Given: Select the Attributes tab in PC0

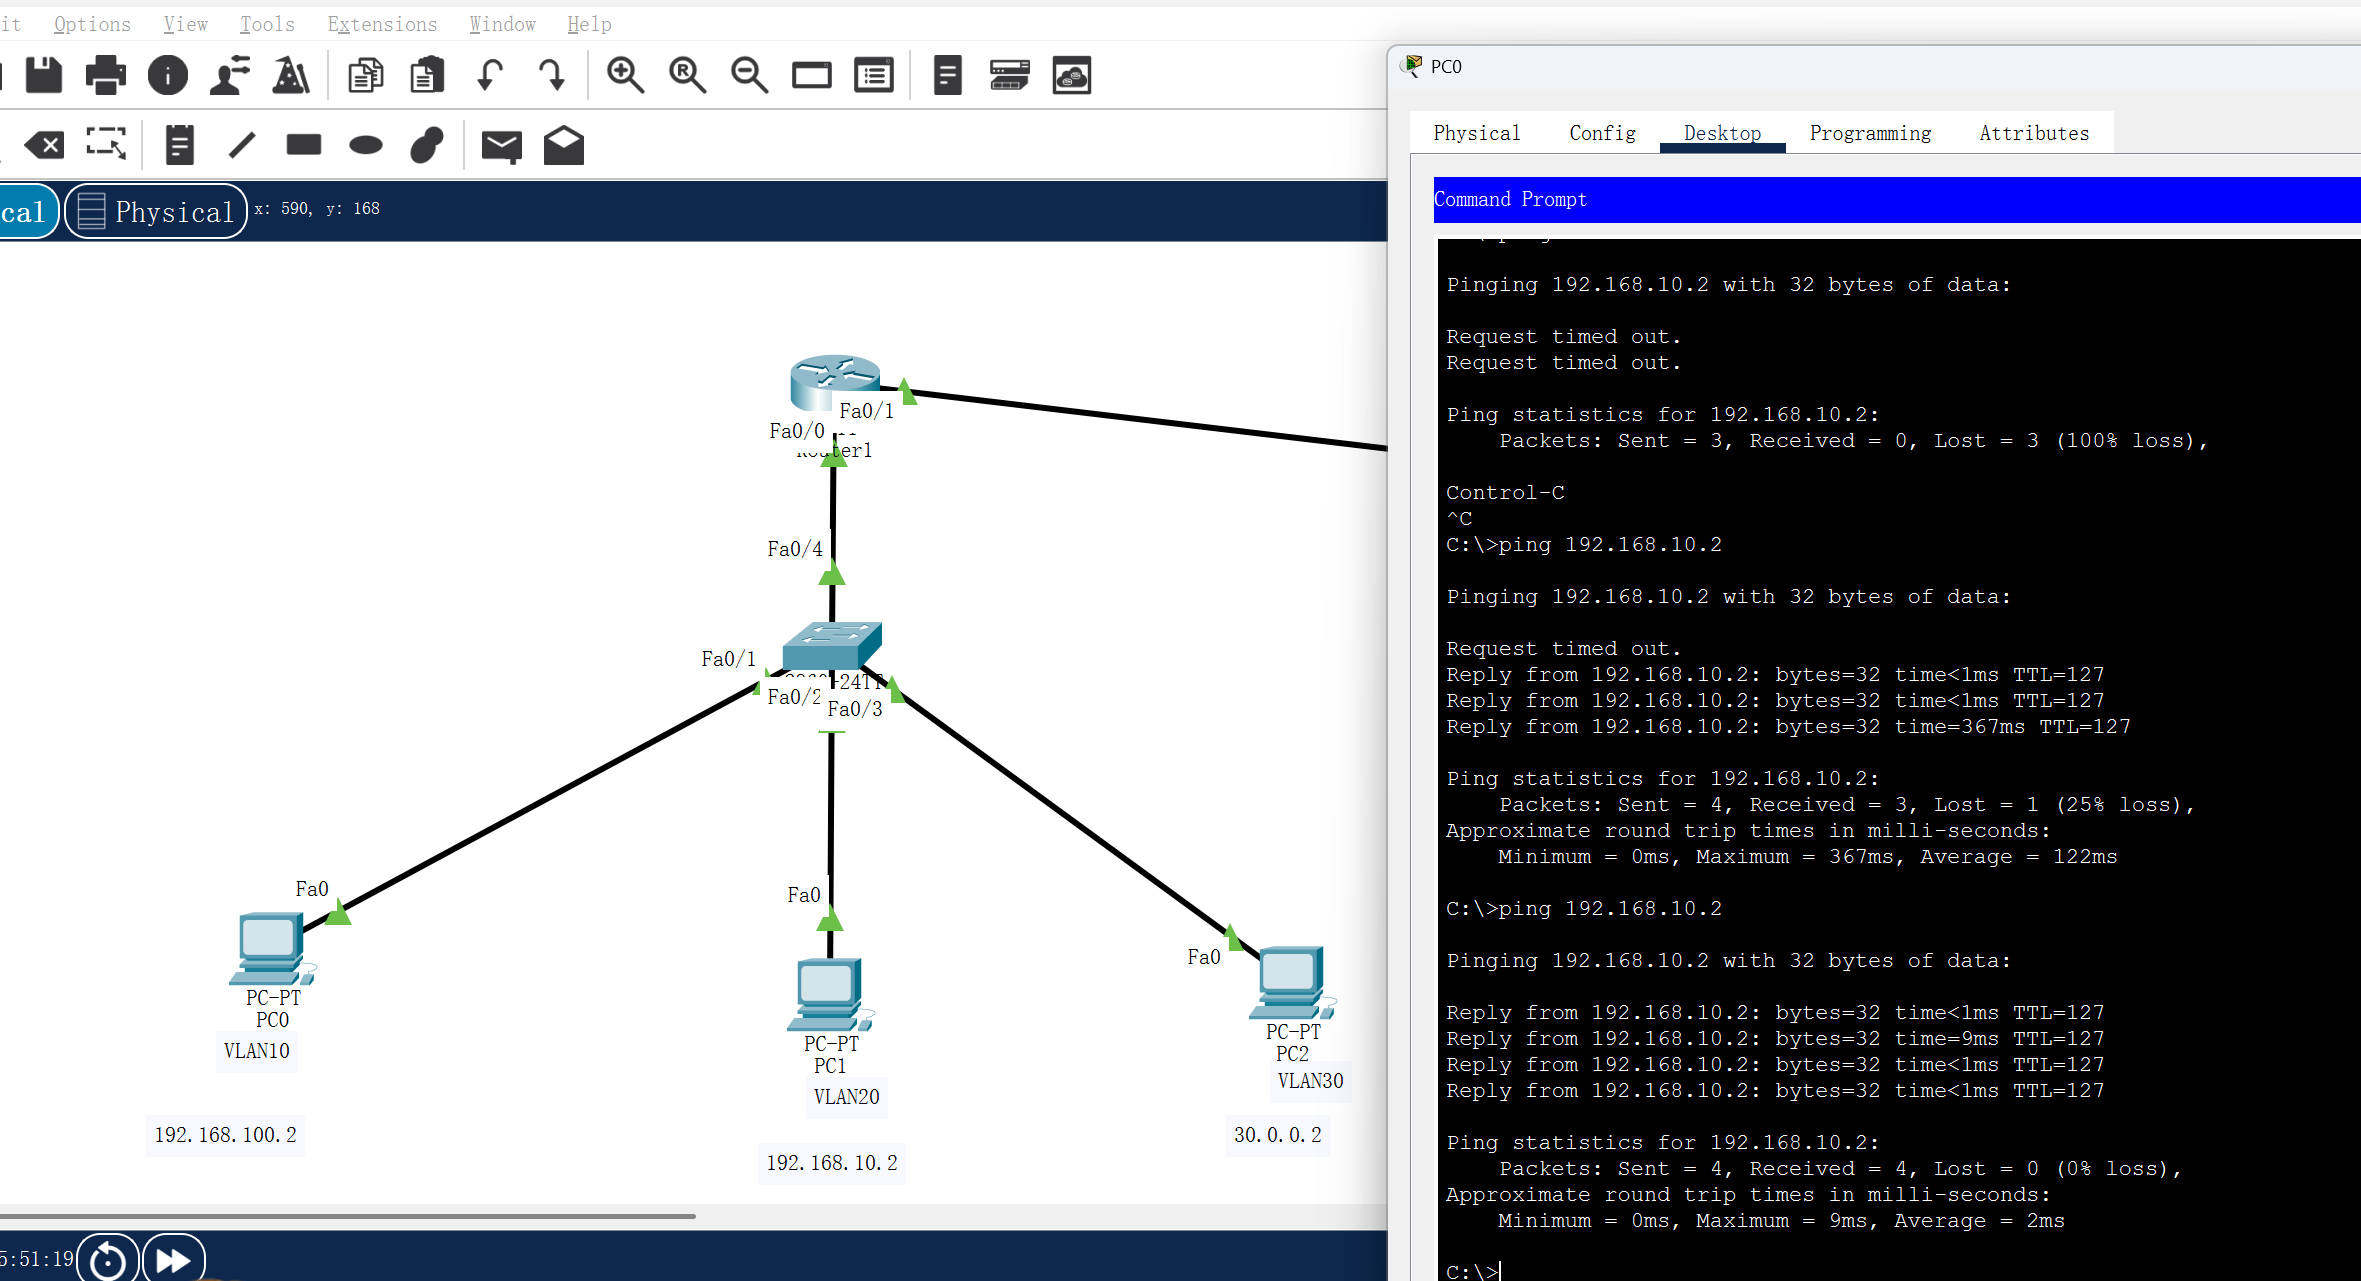Looking at the screenshot, I should [2034, 133].
